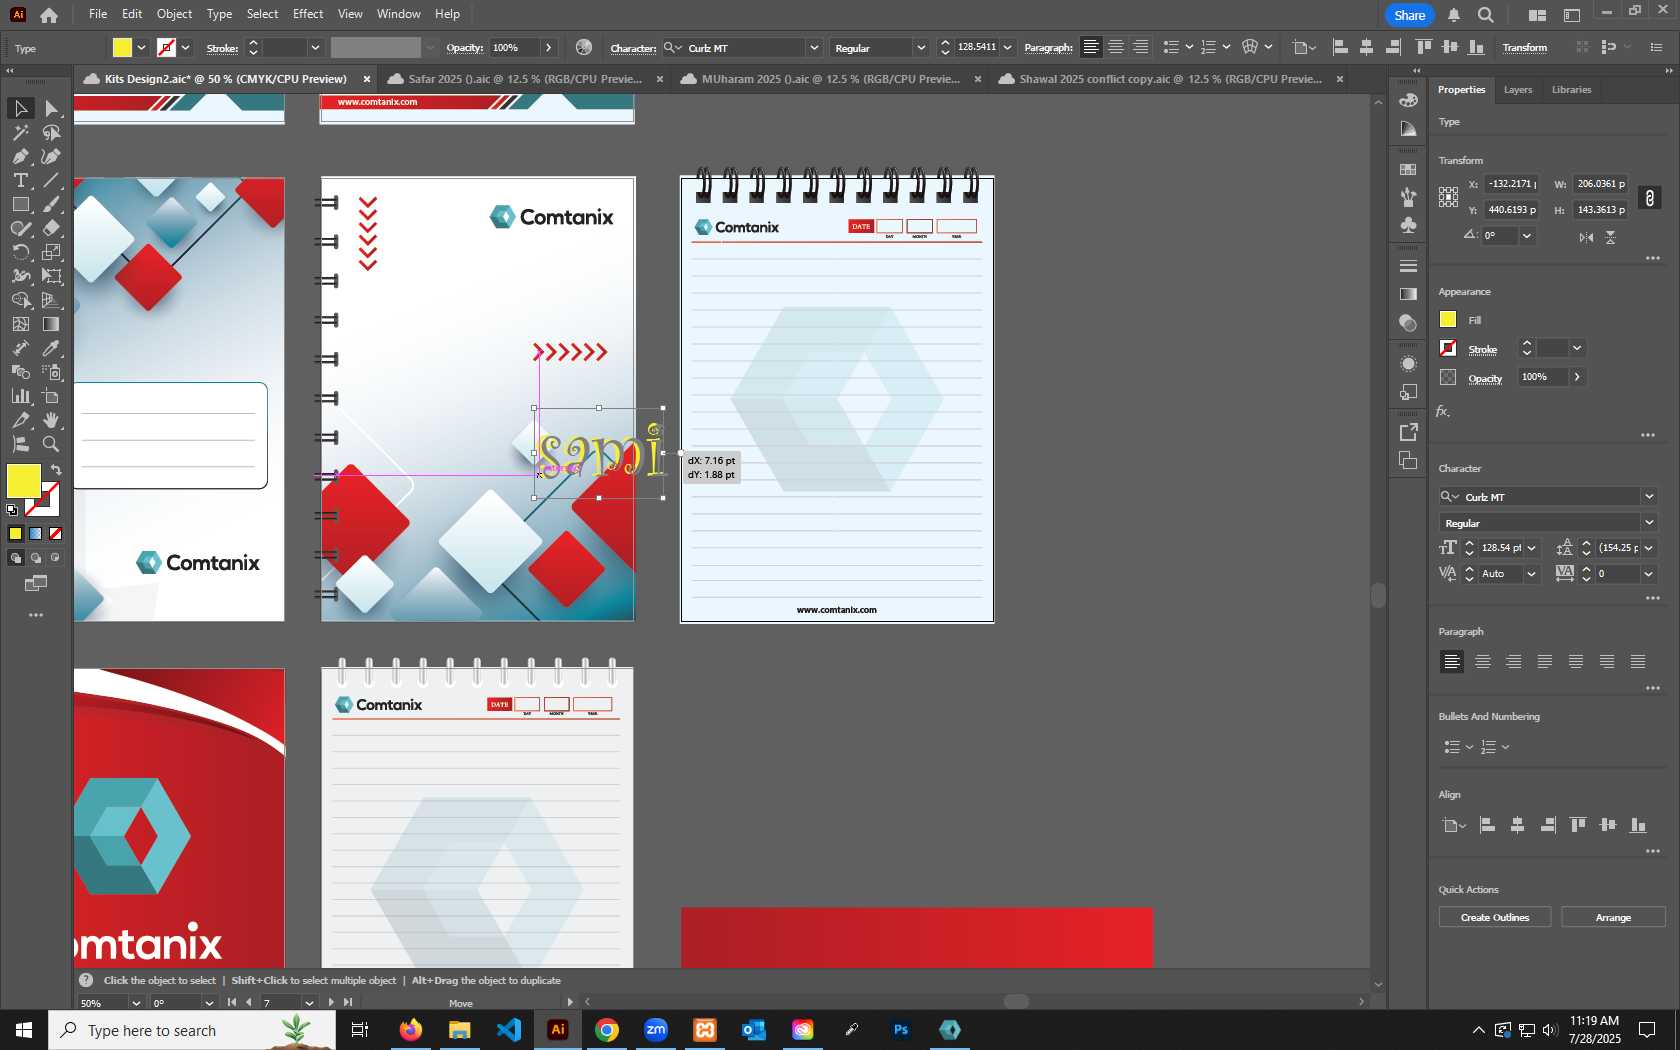1680x1050 pixels.
Task: Set fill type to None in toolbar
Action: [56, 534]
